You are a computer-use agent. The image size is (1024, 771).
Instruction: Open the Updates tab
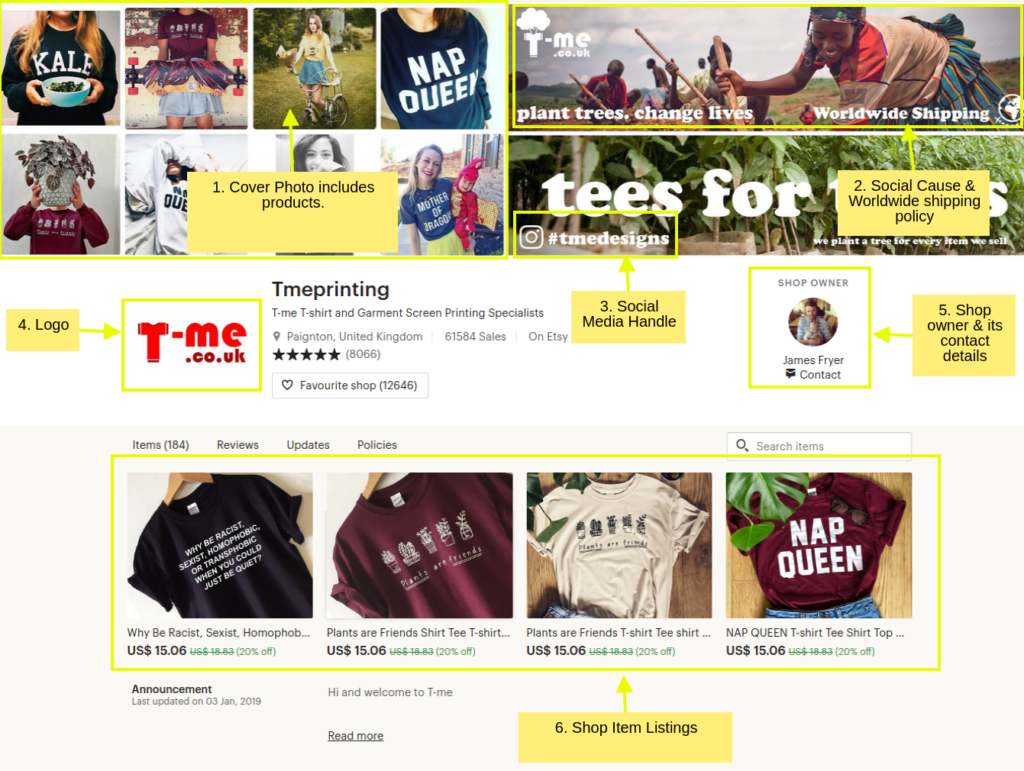(x=308, y=445)
